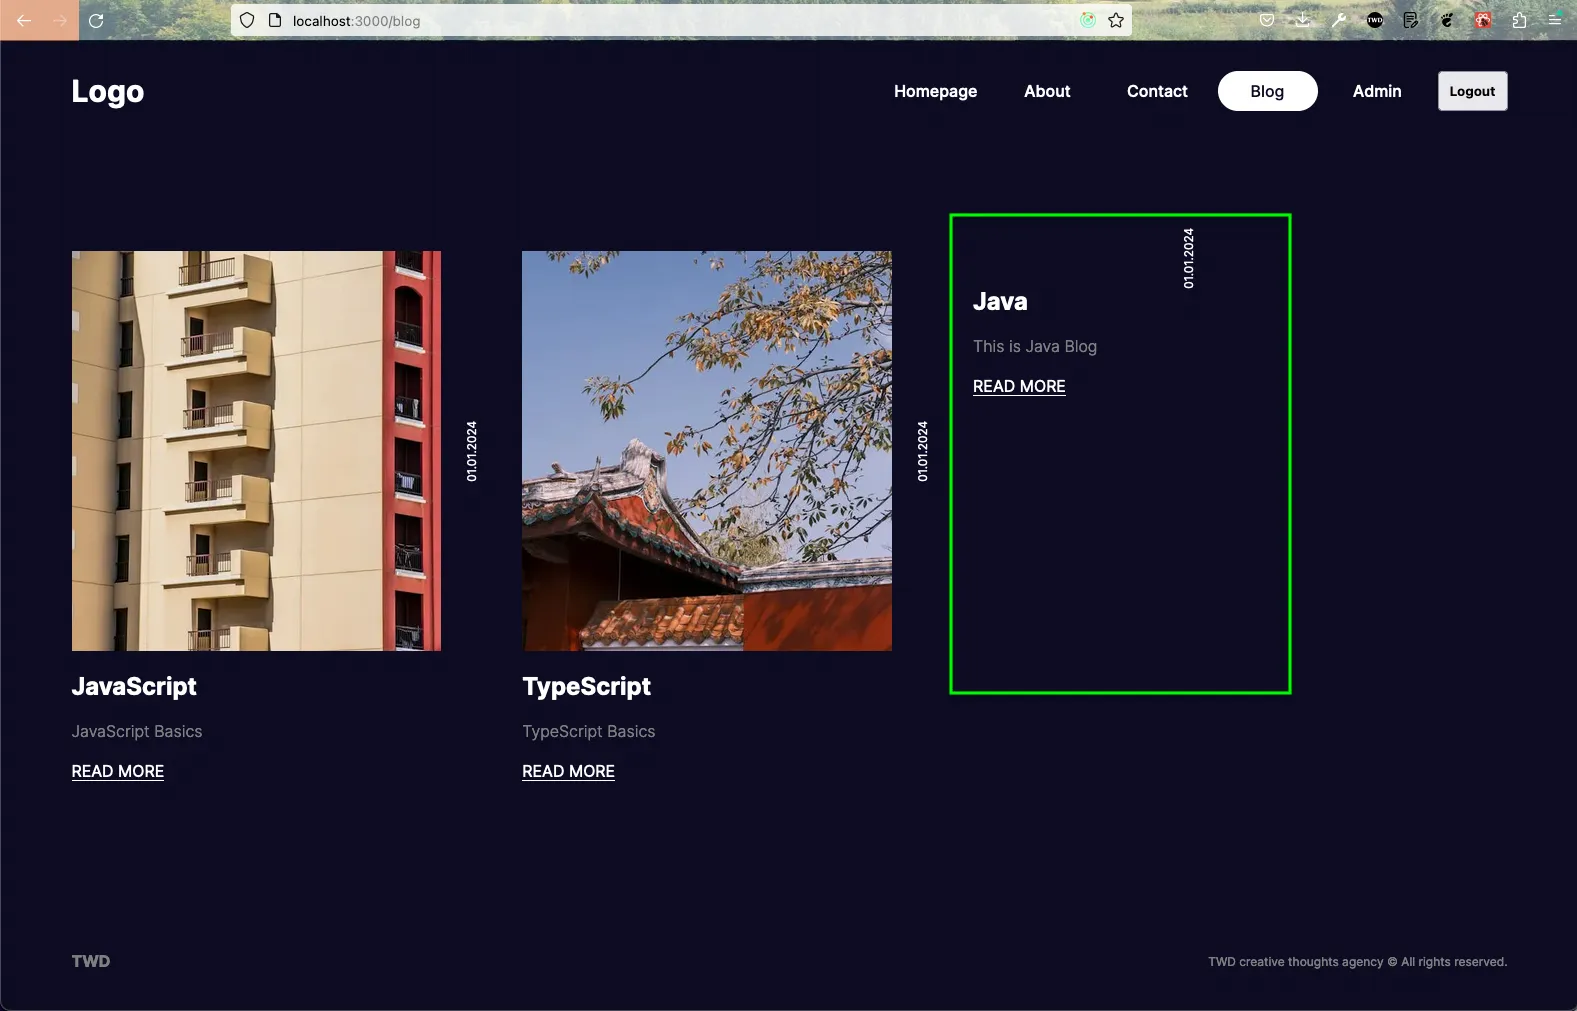
Task: Click the Logo site title
Action: click(108, 91)
